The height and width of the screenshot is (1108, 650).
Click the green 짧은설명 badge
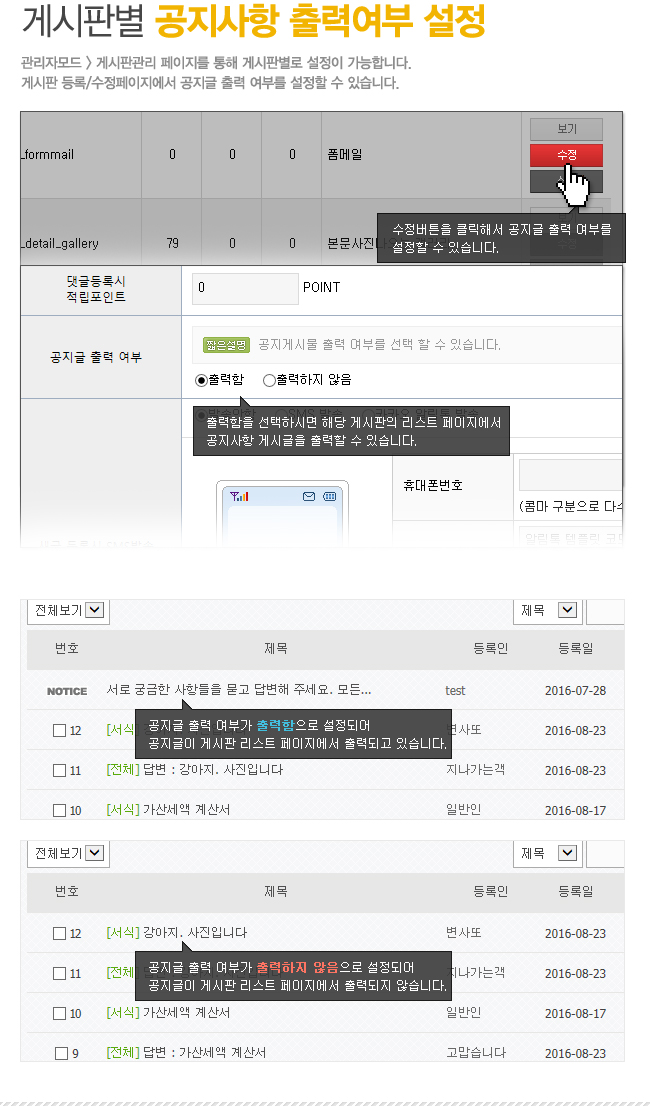pyautogui.click(x=226, y=345)
